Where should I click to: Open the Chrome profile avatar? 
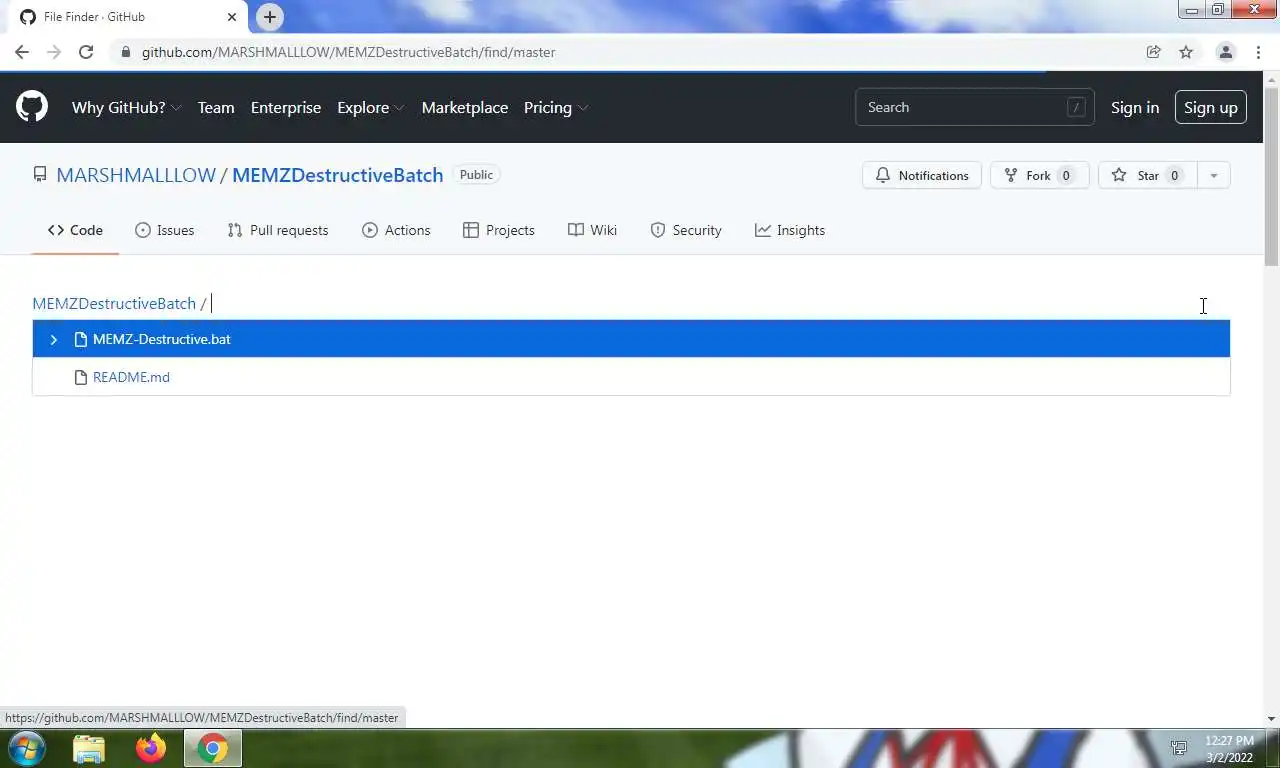click(1225, 52)
